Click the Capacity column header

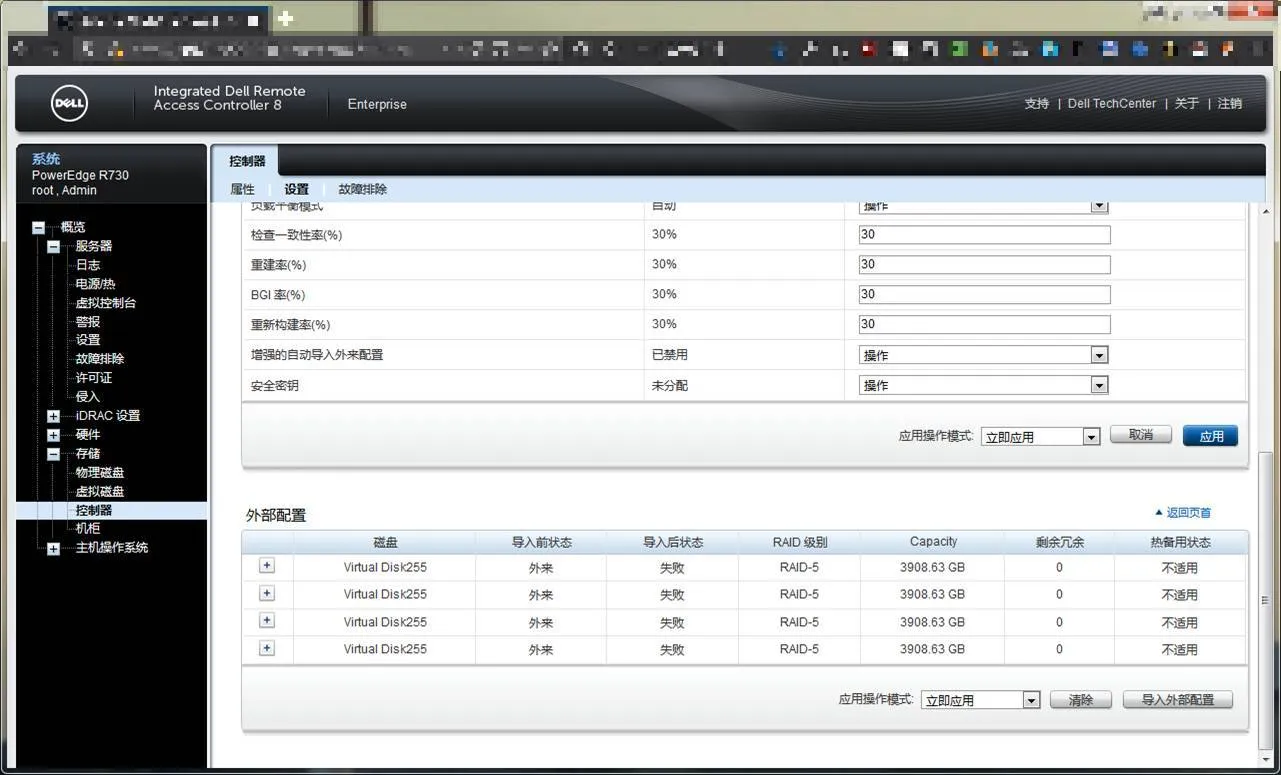click(x=933, y=542)
